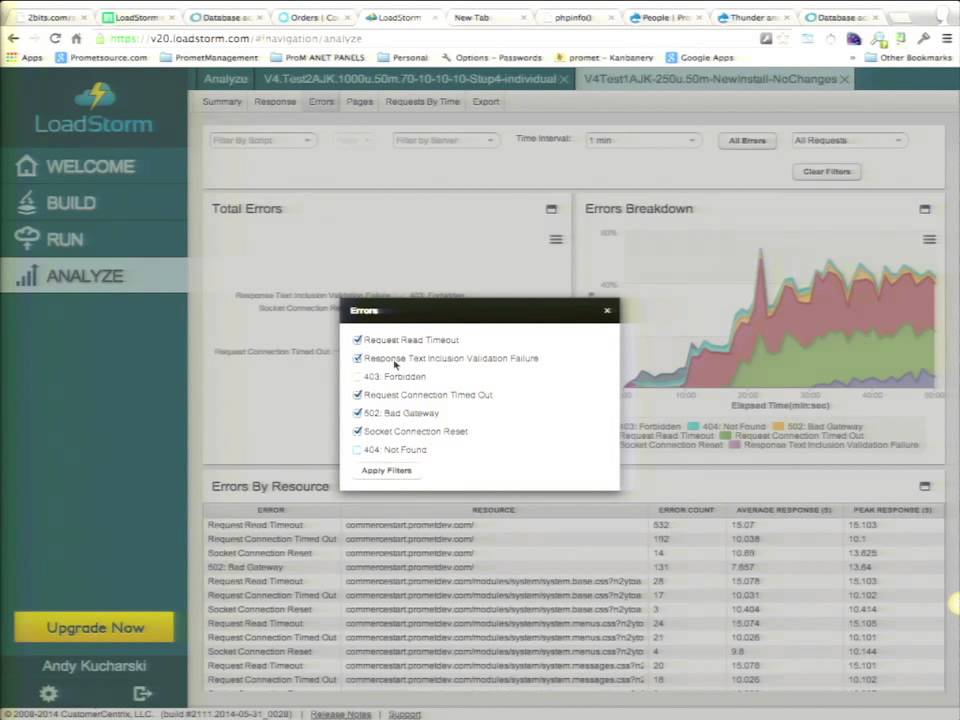
Task: Open the Other Bookmarks folder
Action: pos(909,58)
